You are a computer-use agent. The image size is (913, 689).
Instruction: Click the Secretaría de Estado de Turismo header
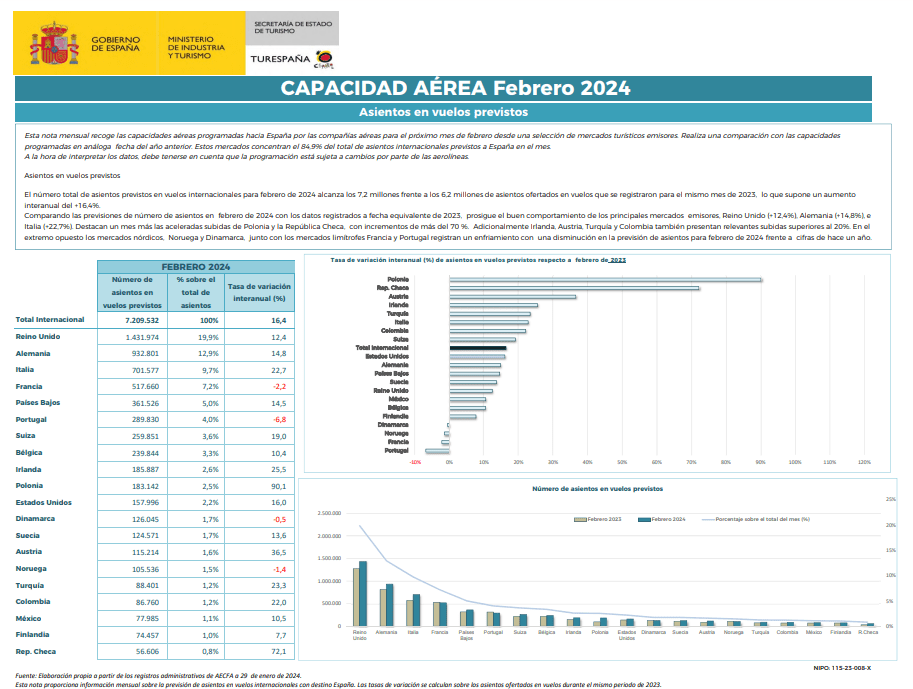[292, 27]
